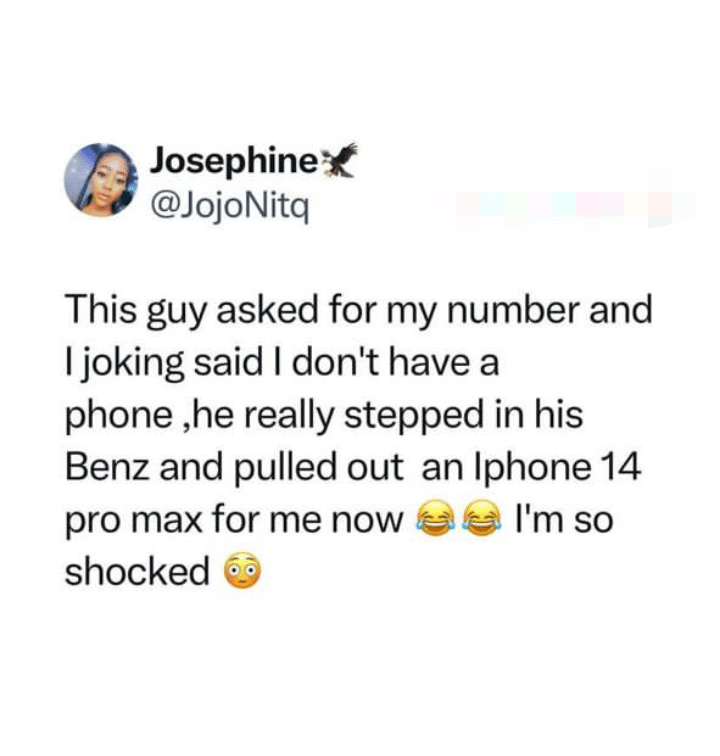Click the word shocked

click(x=137, y=571)
